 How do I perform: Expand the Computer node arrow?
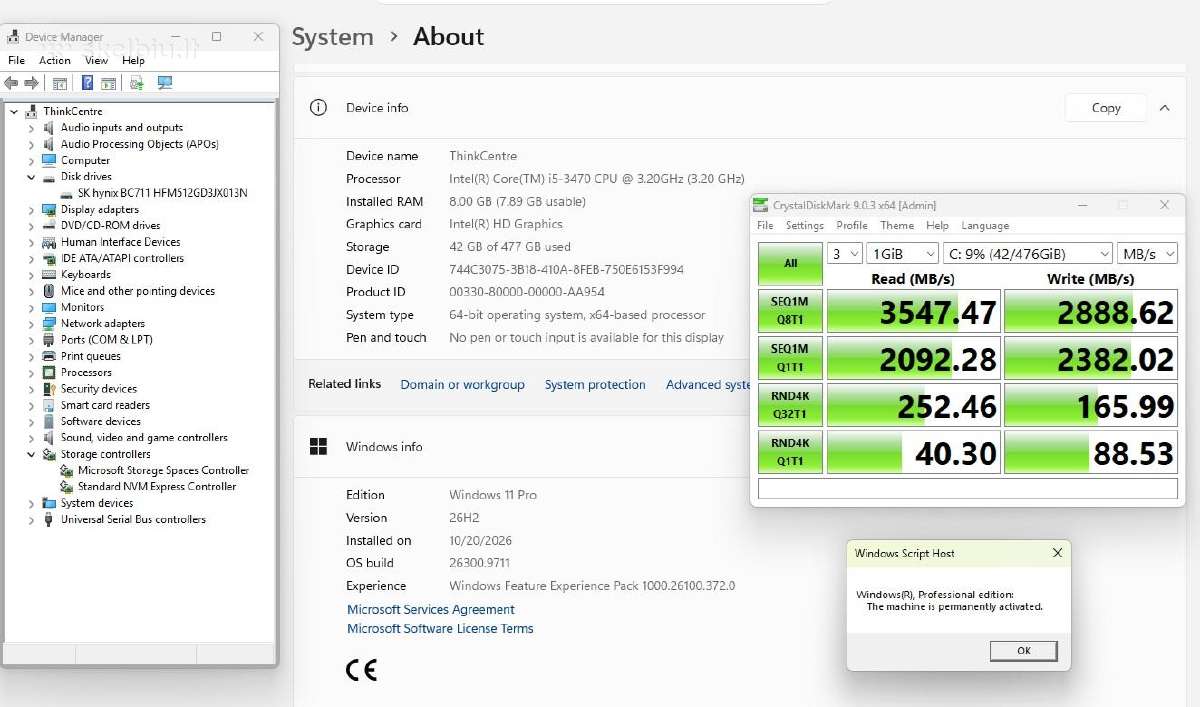tap(32, 161)
